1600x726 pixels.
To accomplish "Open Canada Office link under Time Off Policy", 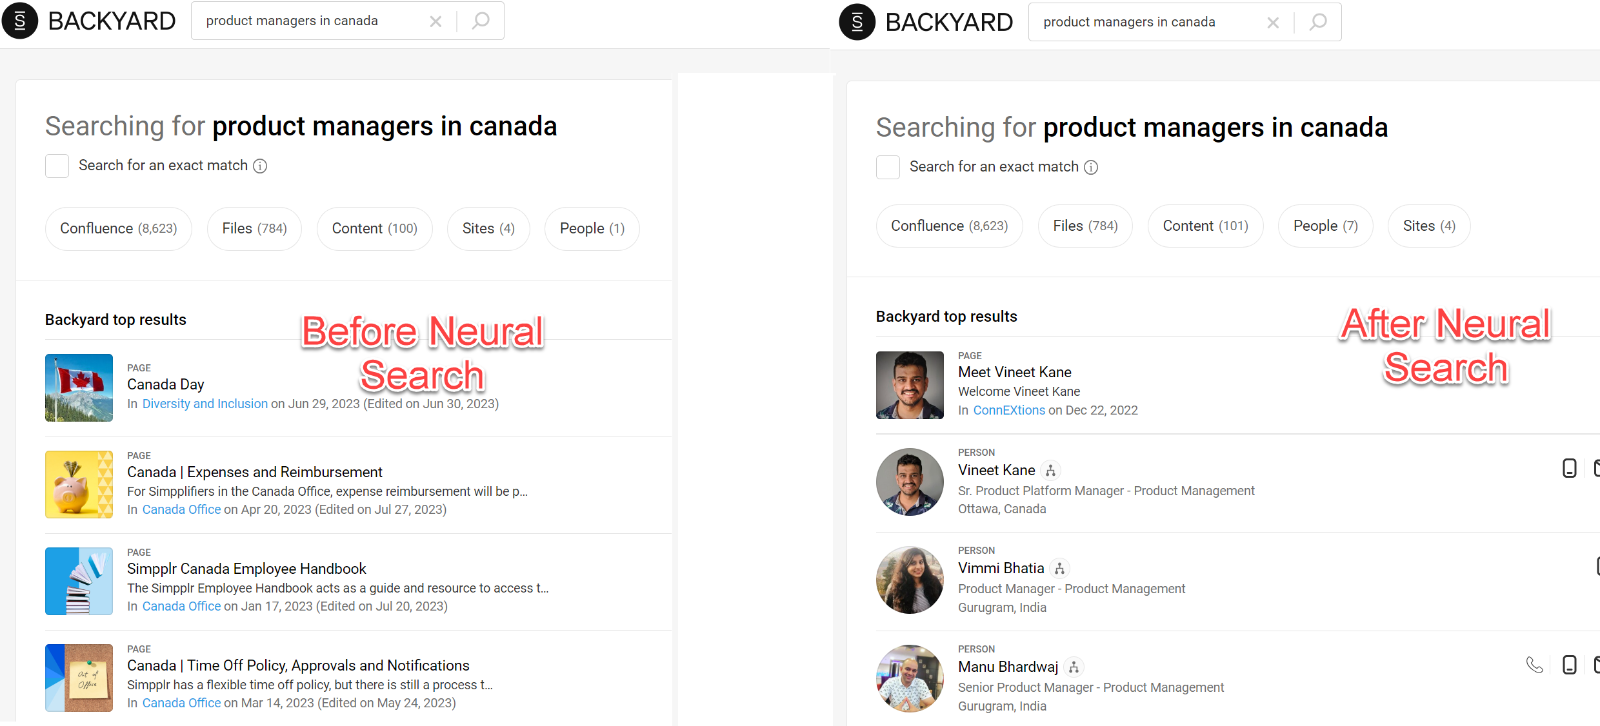I will coord(181,704).
